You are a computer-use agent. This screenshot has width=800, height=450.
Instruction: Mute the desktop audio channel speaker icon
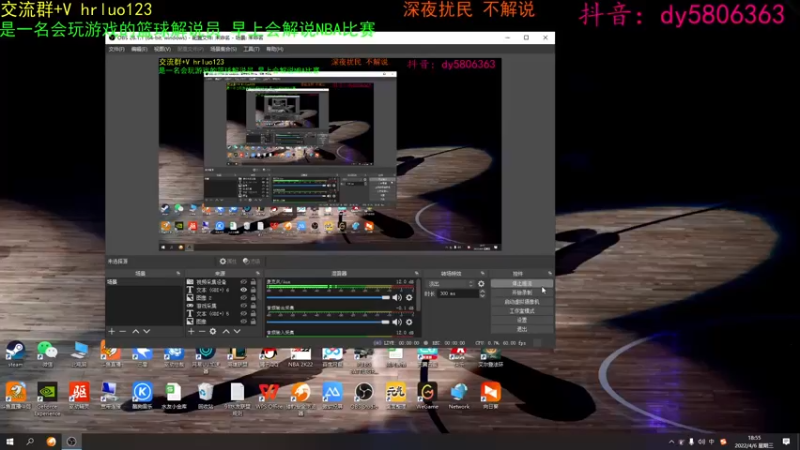click(x=397, y=322)
